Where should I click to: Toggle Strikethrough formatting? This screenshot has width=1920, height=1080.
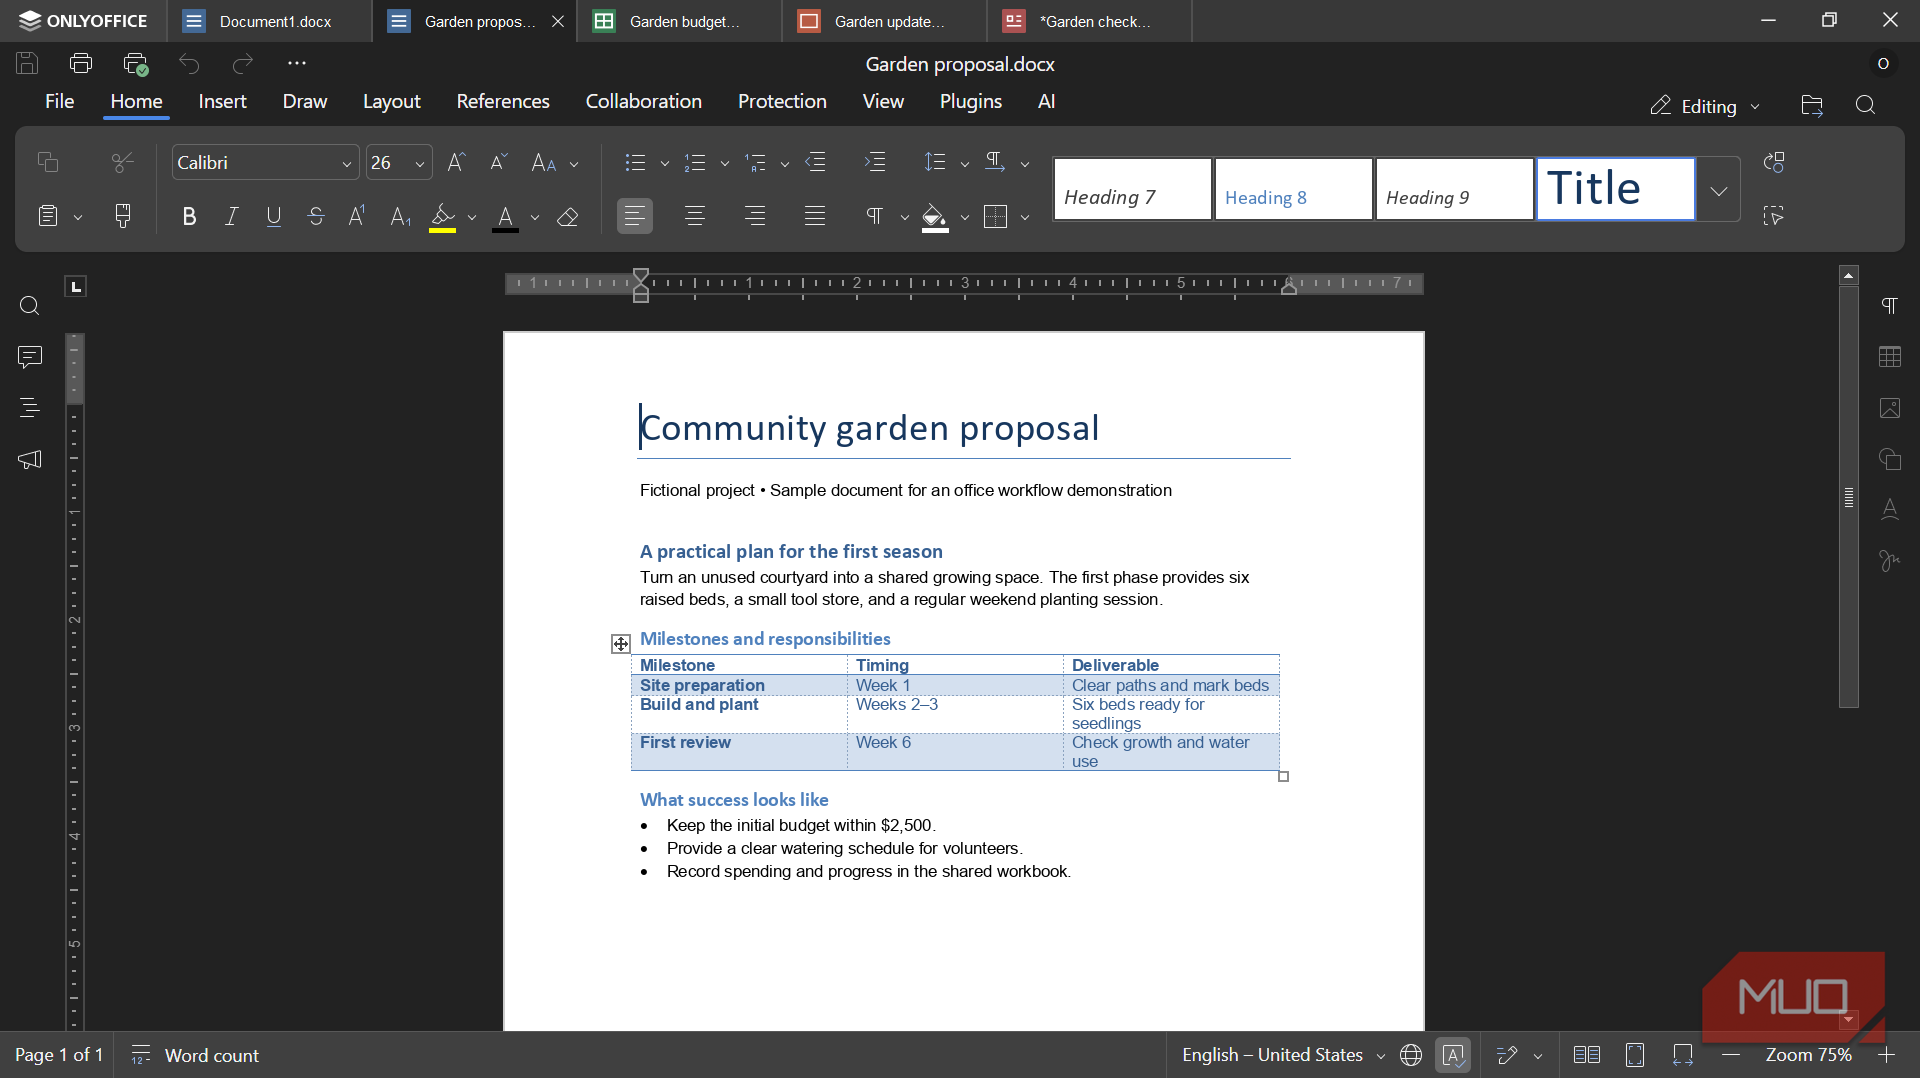coord(315,216)
